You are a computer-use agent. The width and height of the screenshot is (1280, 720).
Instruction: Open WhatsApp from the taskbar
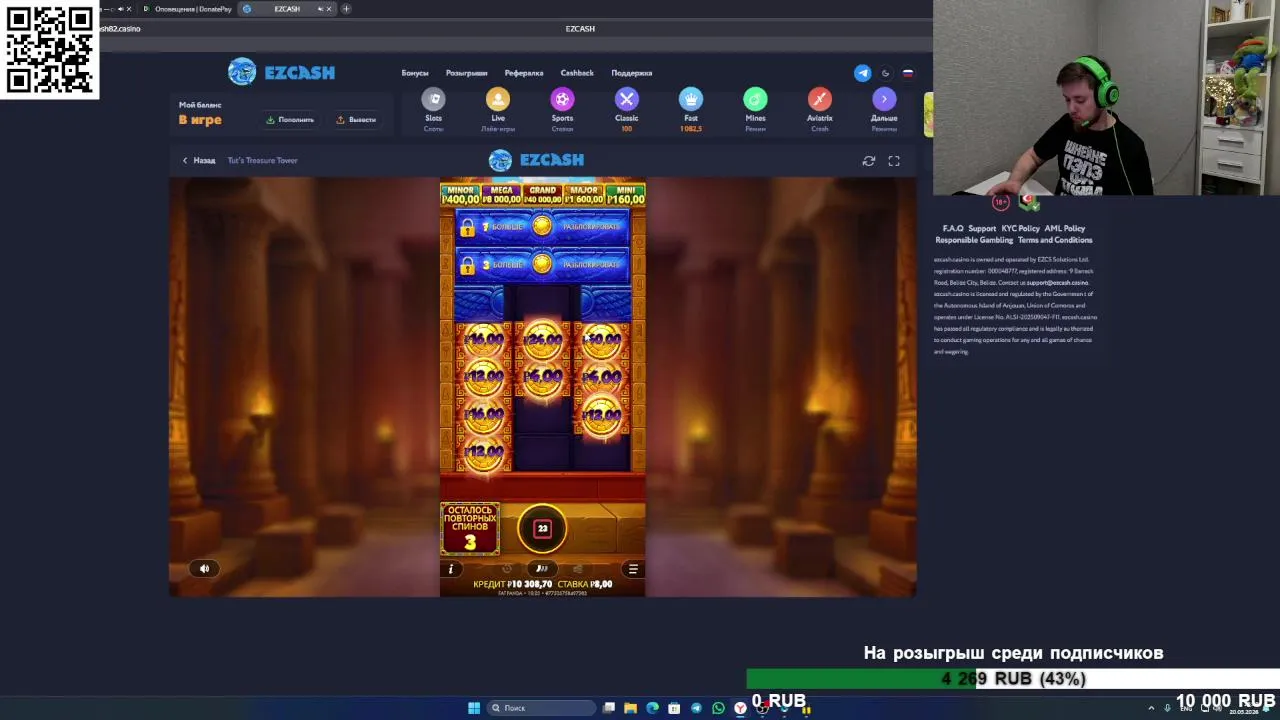point(718,708)
